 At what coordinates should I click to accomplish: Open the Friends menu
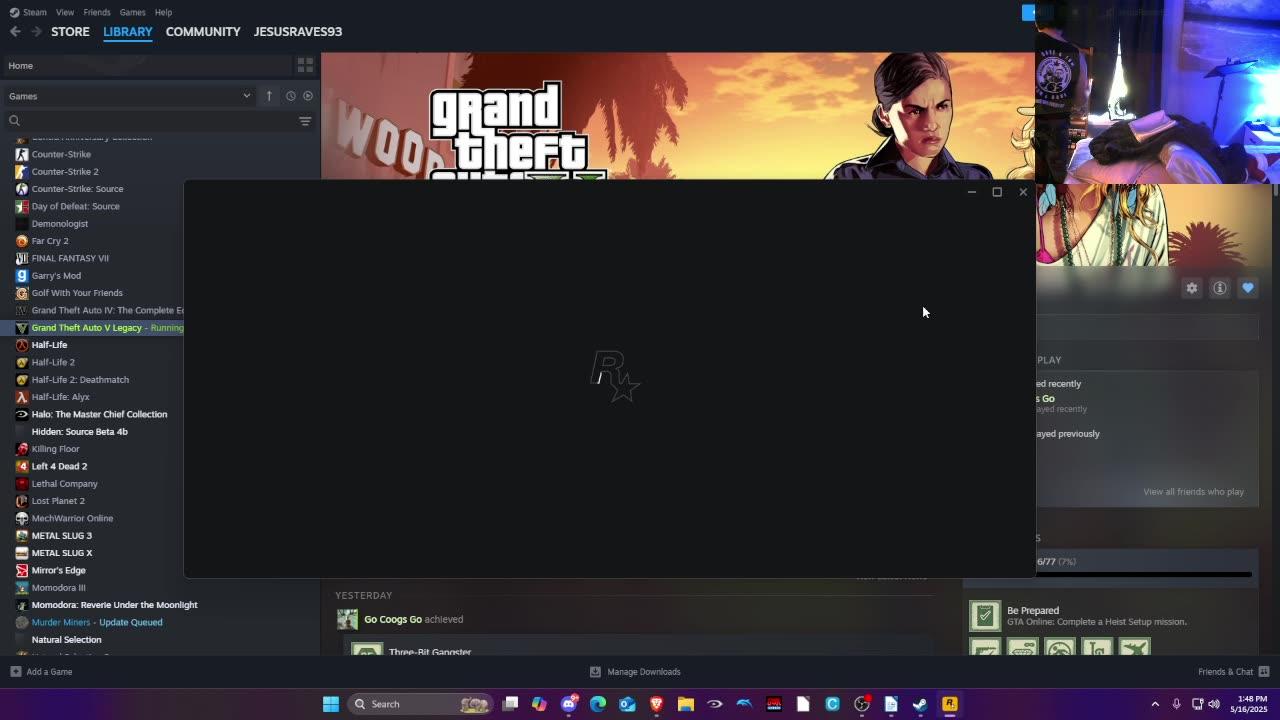(97, 12)
